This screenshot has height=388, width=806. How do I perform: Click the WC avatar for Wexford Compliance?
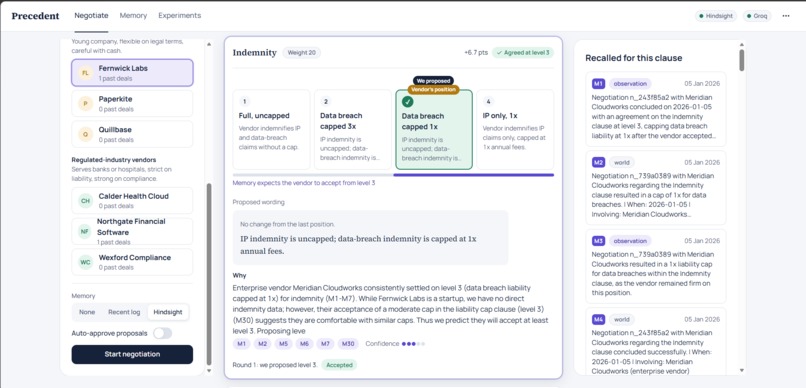(x=86, y=262)
